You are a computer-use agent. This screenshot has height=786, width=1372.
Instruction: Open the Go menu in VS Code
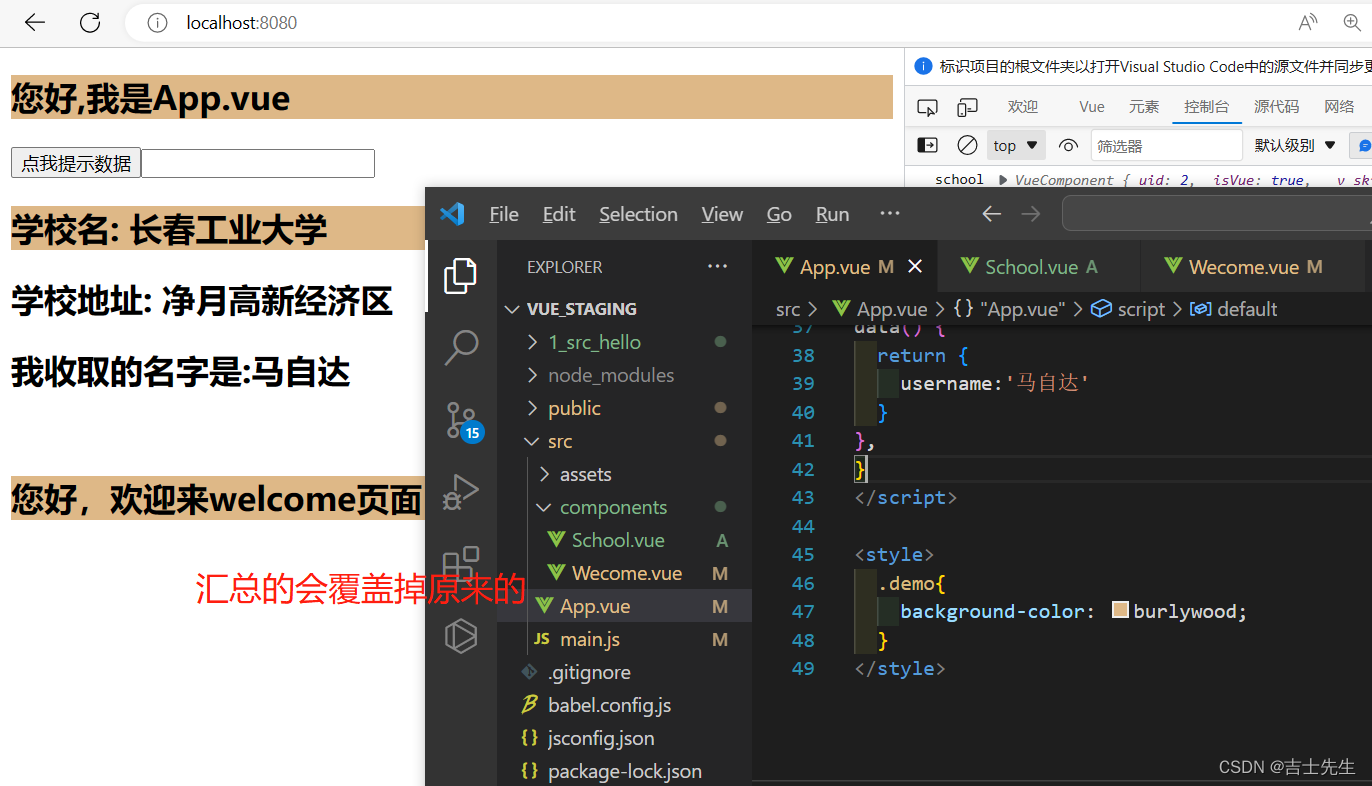click(x=779, y=214)
